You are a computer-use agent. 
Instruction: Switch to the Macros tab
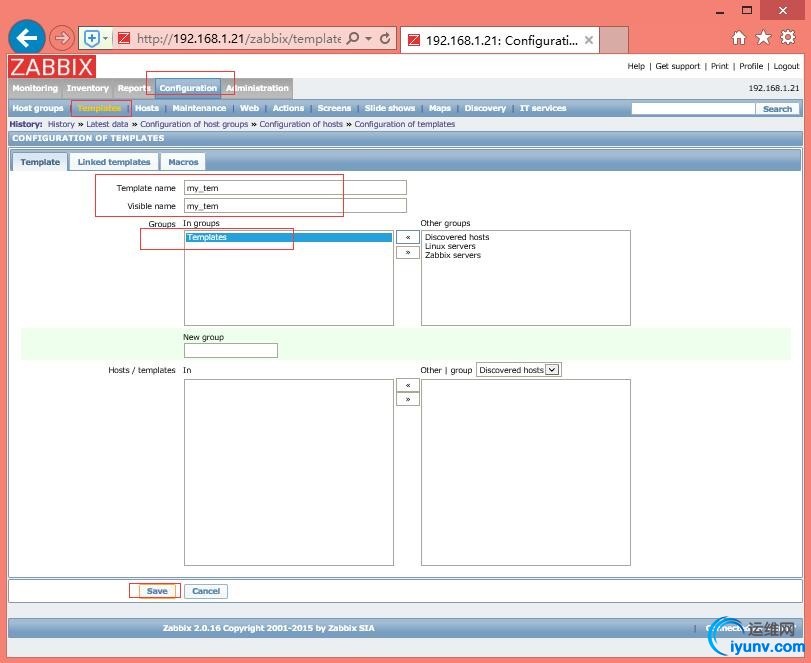pos(183,162)
